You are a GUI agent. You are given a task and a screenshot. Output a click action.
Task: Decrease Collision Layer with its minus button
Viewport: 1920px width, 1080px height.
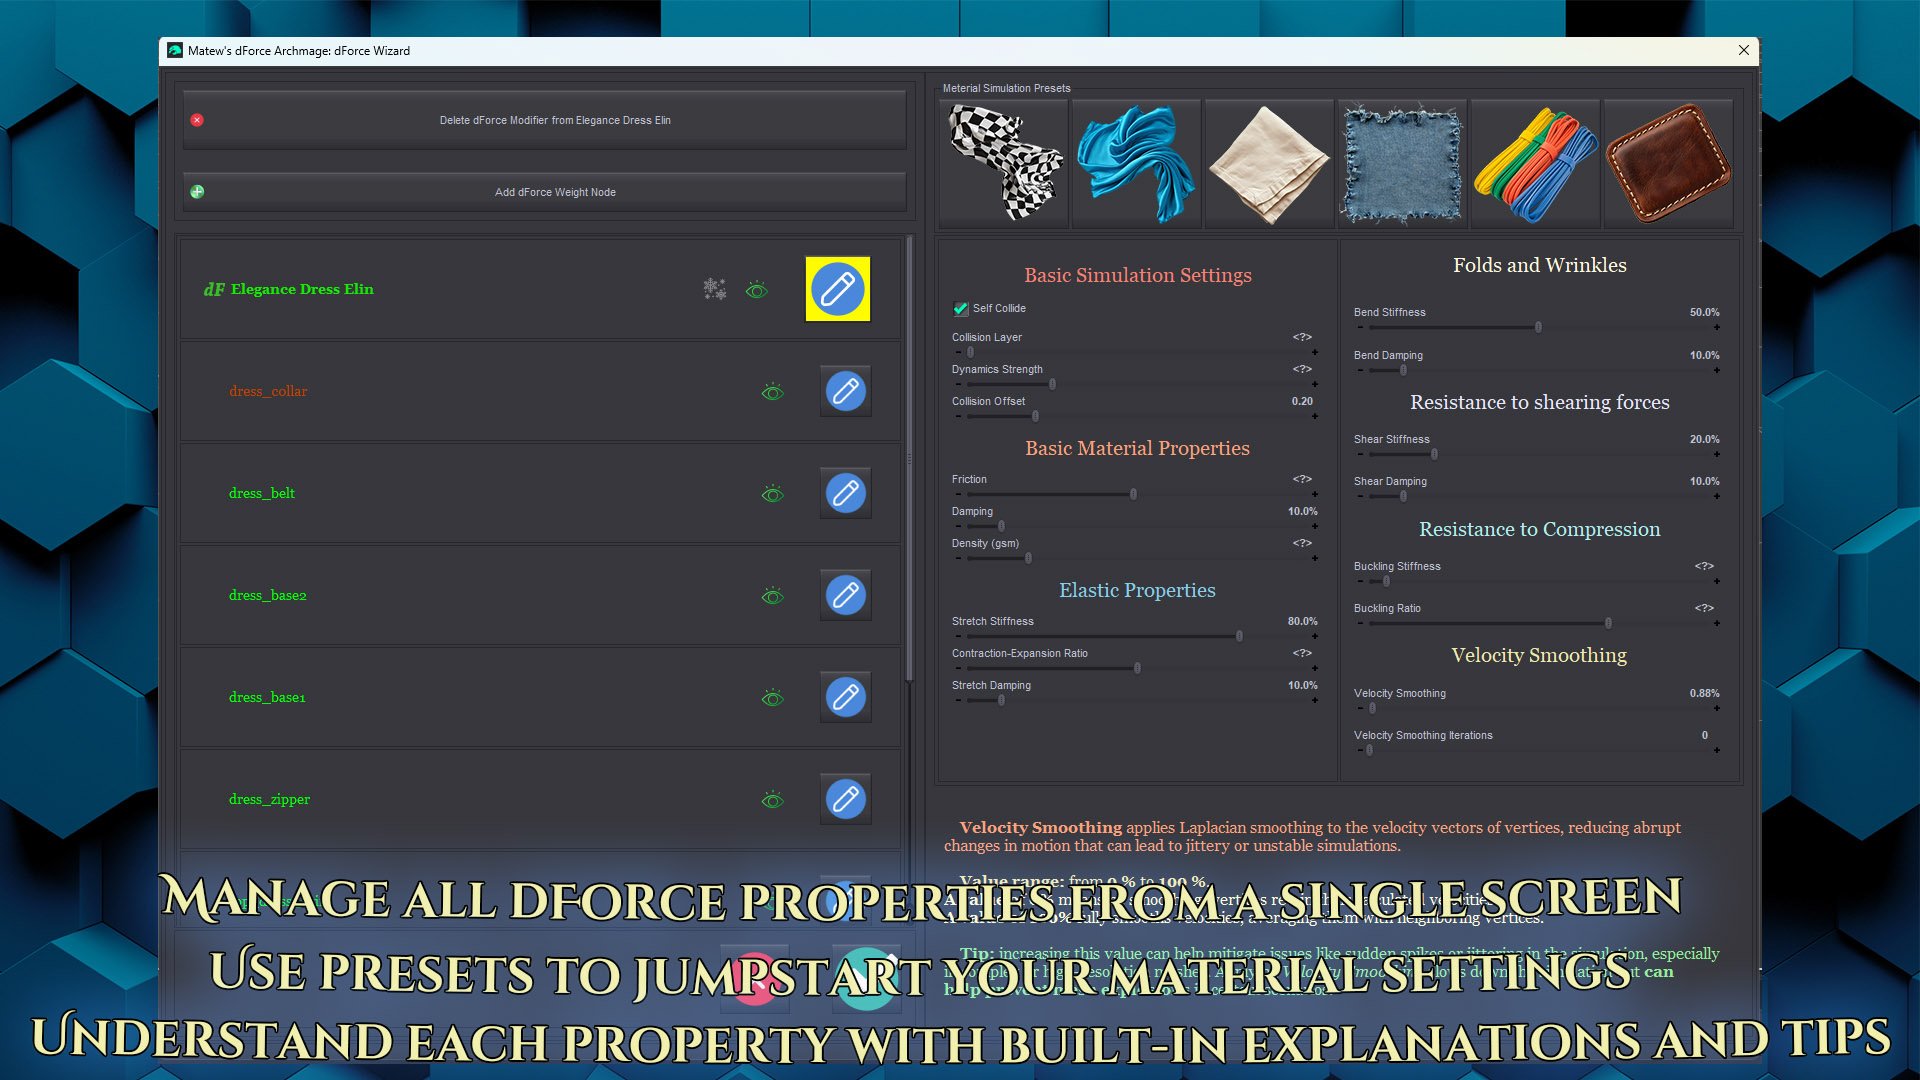pos(958,352)
